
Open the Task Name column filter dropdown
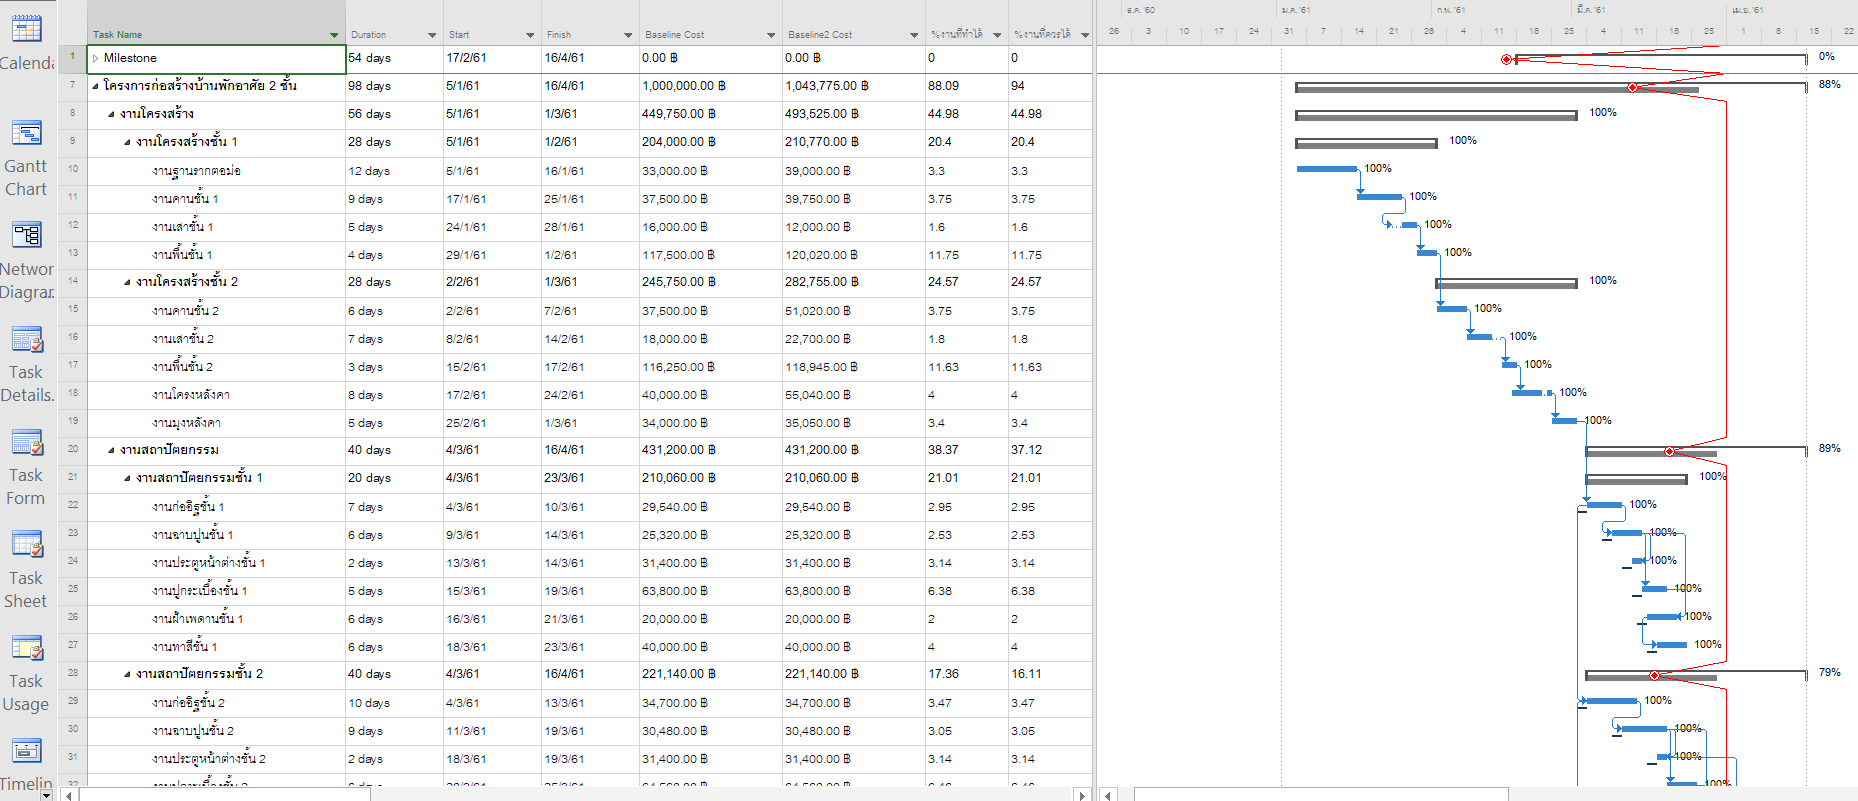[334, 35]
